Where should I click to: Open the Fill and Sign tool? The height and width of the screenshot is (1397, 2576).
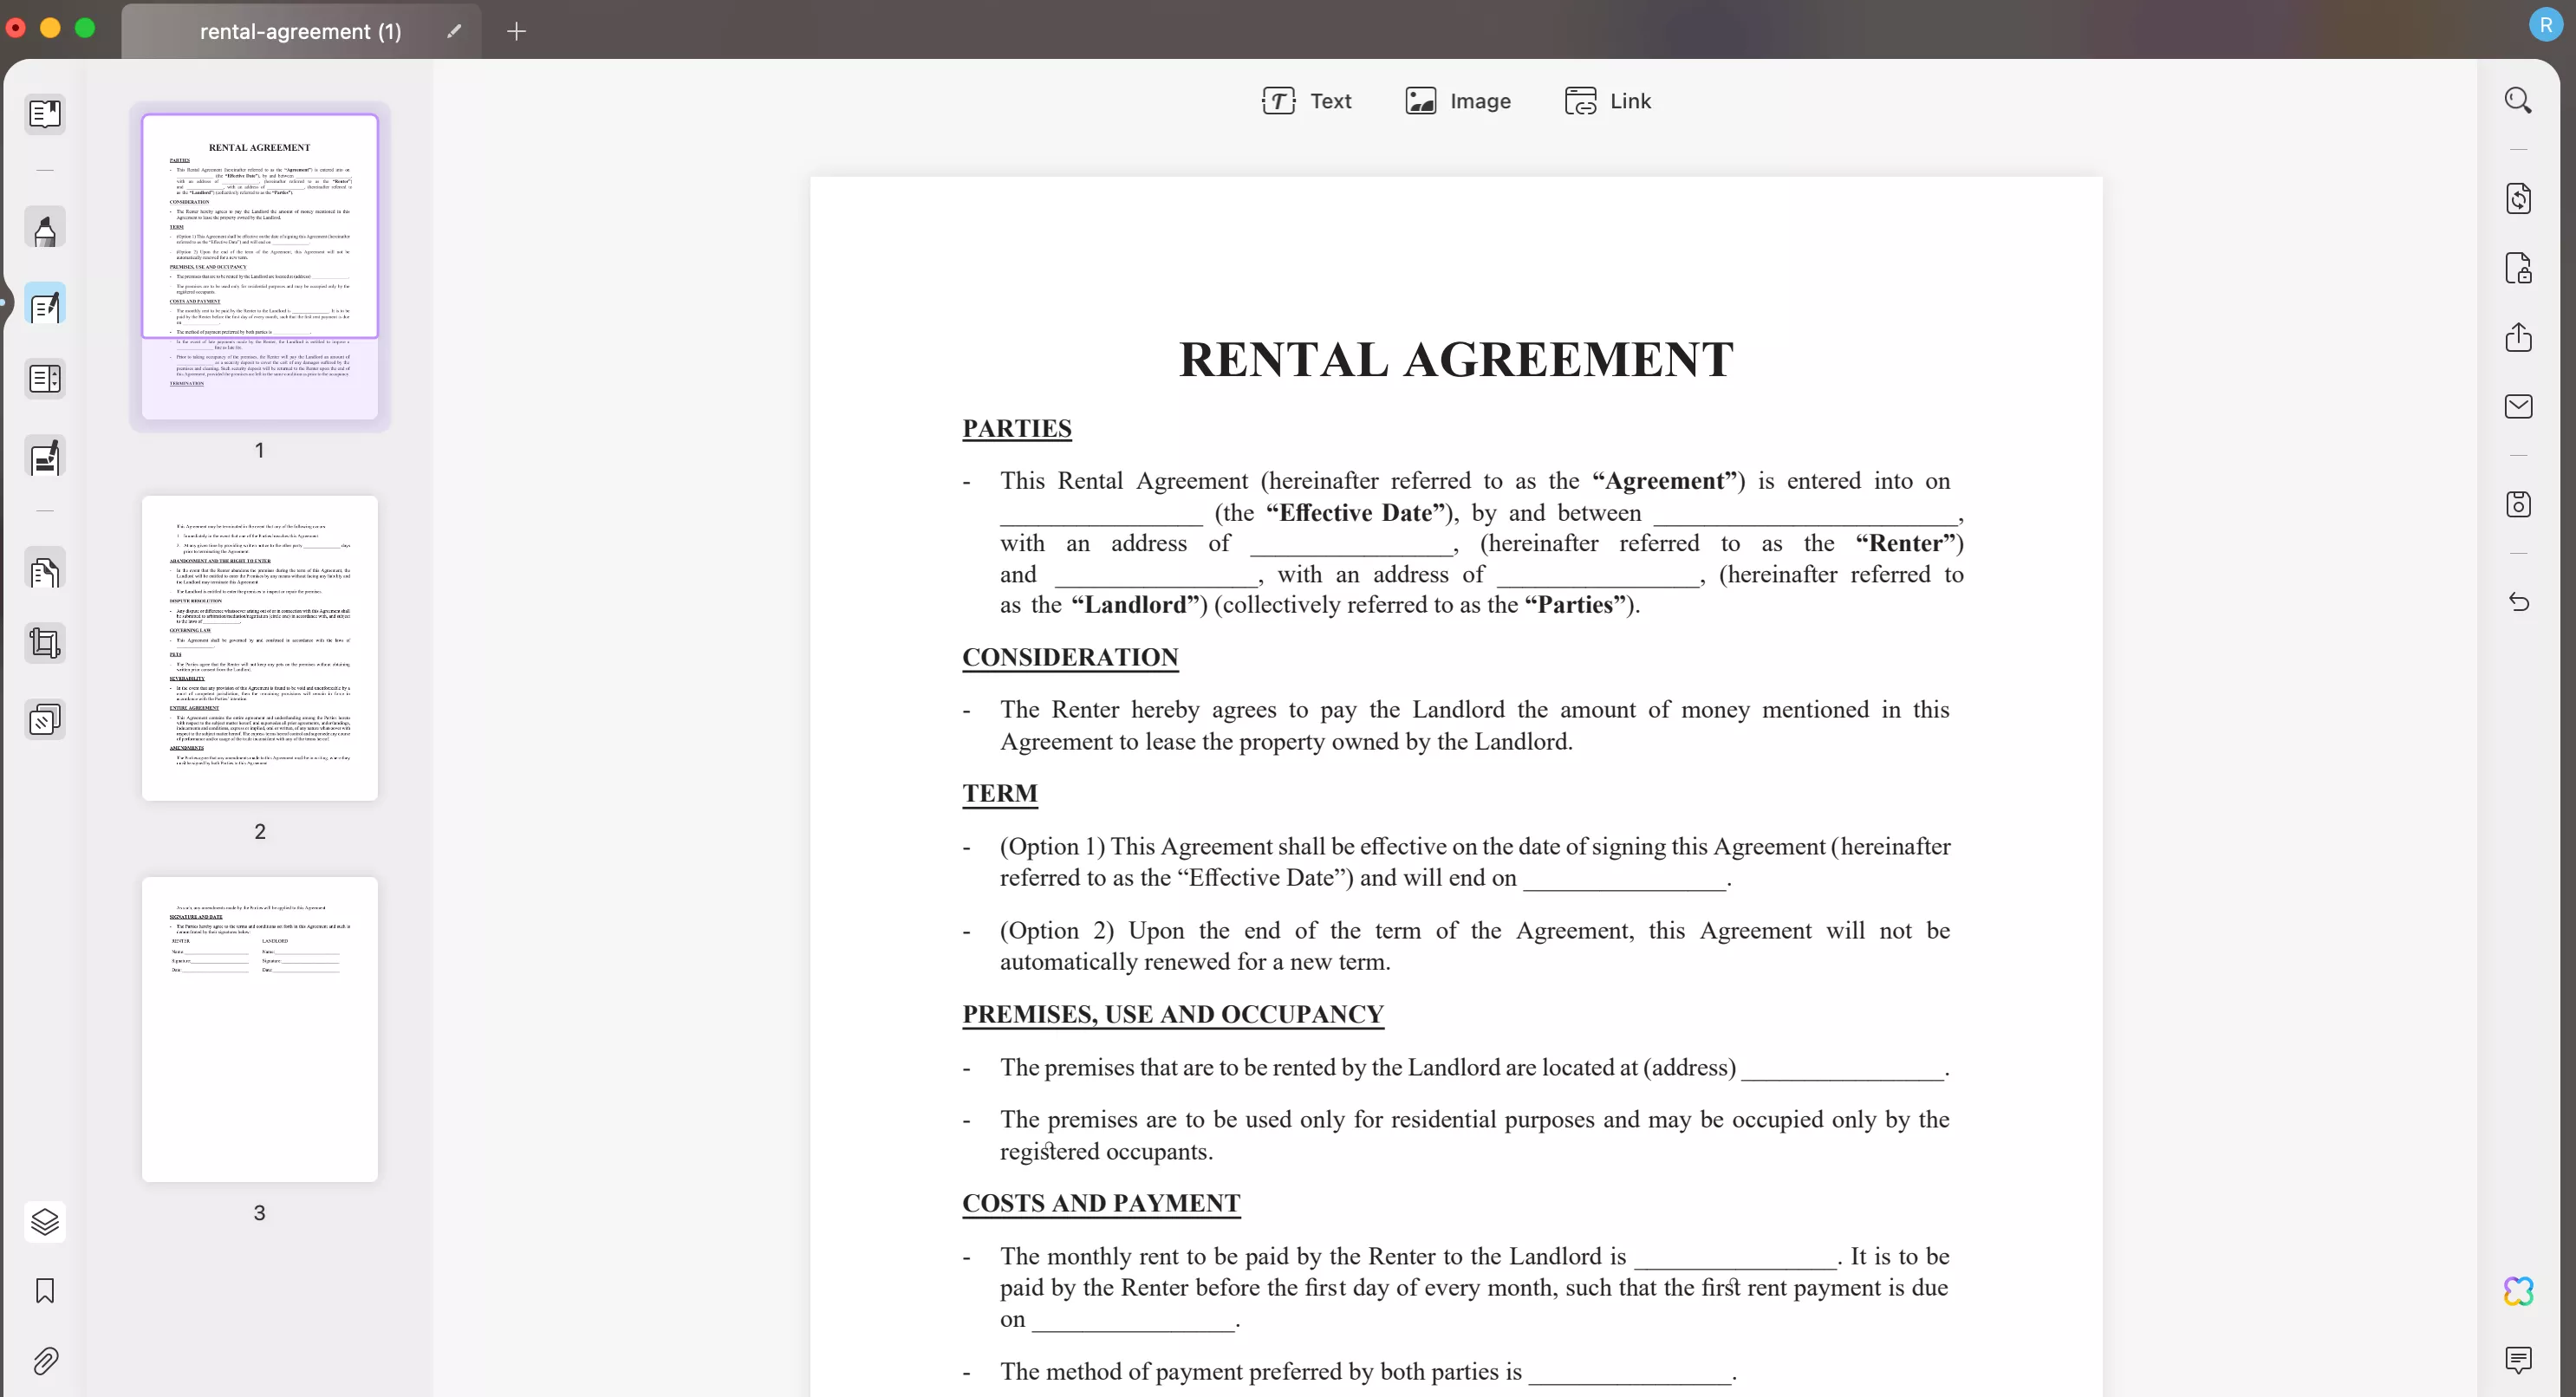tap(45, 457)
